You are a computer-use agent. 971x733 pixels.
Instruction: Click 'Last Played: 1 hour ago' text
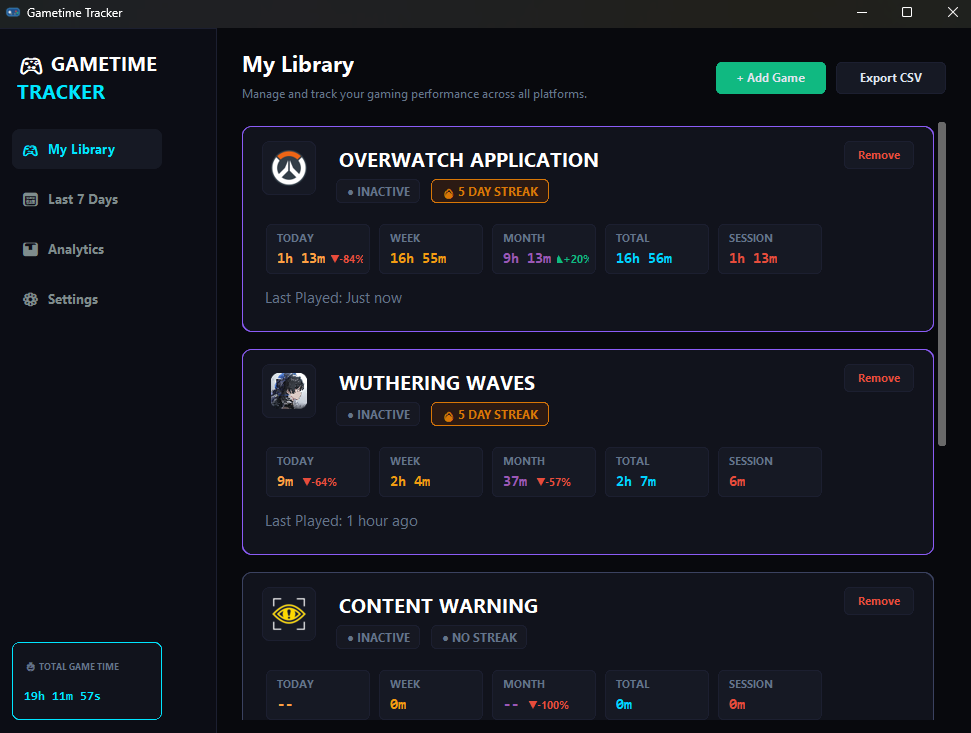click(341, 521)
